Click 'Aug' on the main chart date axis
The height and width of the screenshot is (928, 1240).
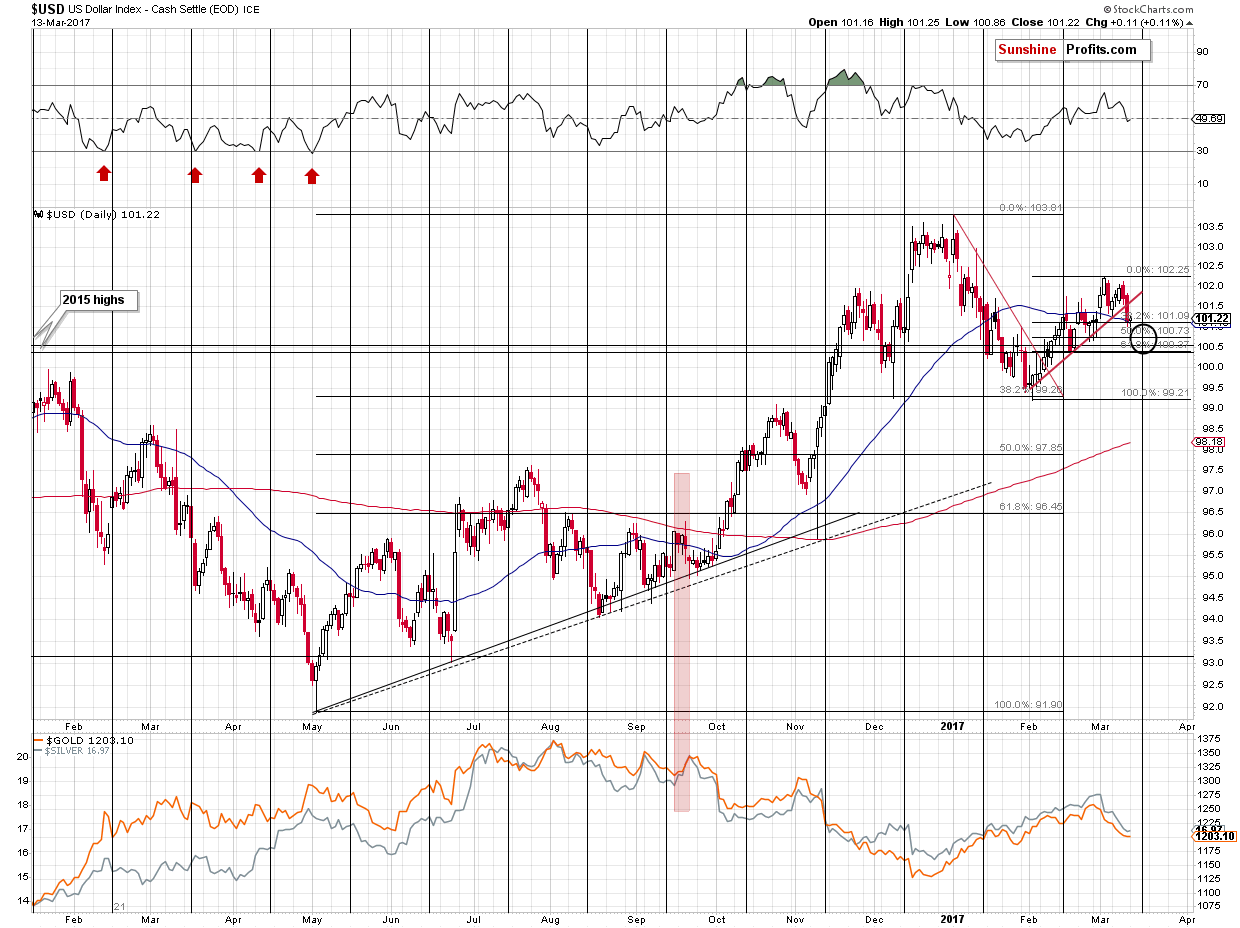pyautogui.click(x=552, y=727)
